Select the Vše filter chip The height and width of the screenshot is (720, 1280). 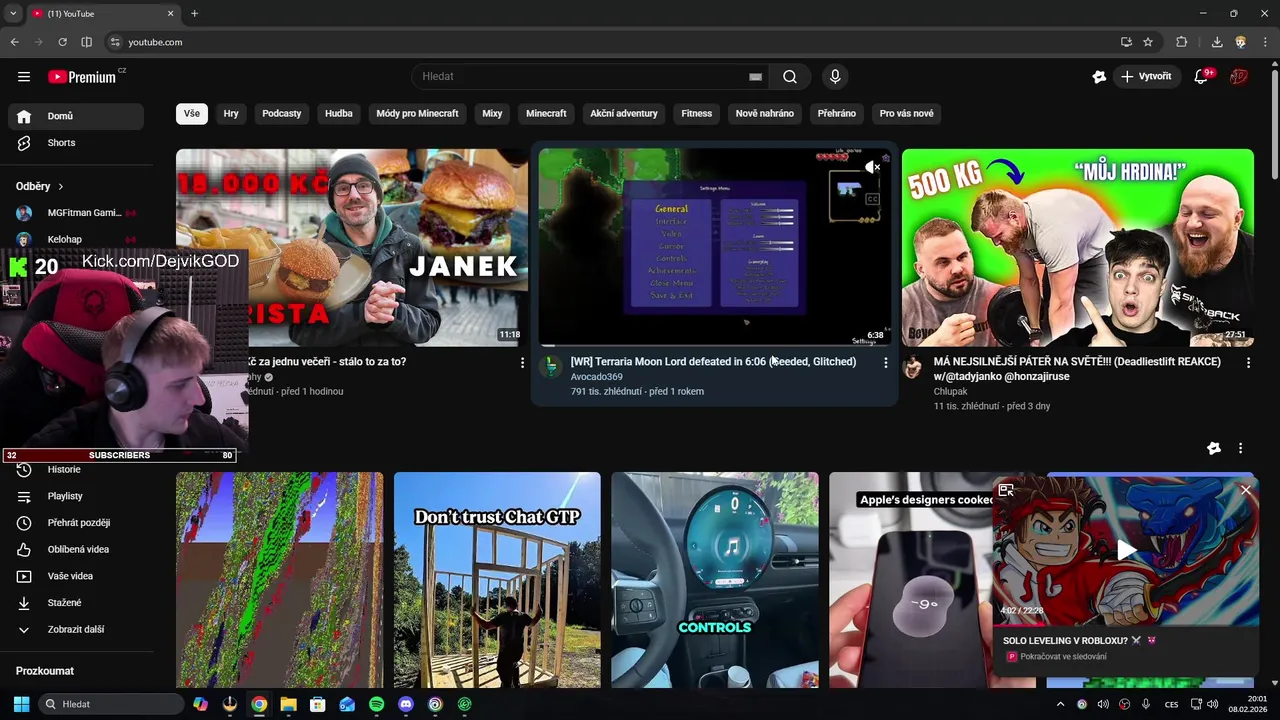(192, 114)
